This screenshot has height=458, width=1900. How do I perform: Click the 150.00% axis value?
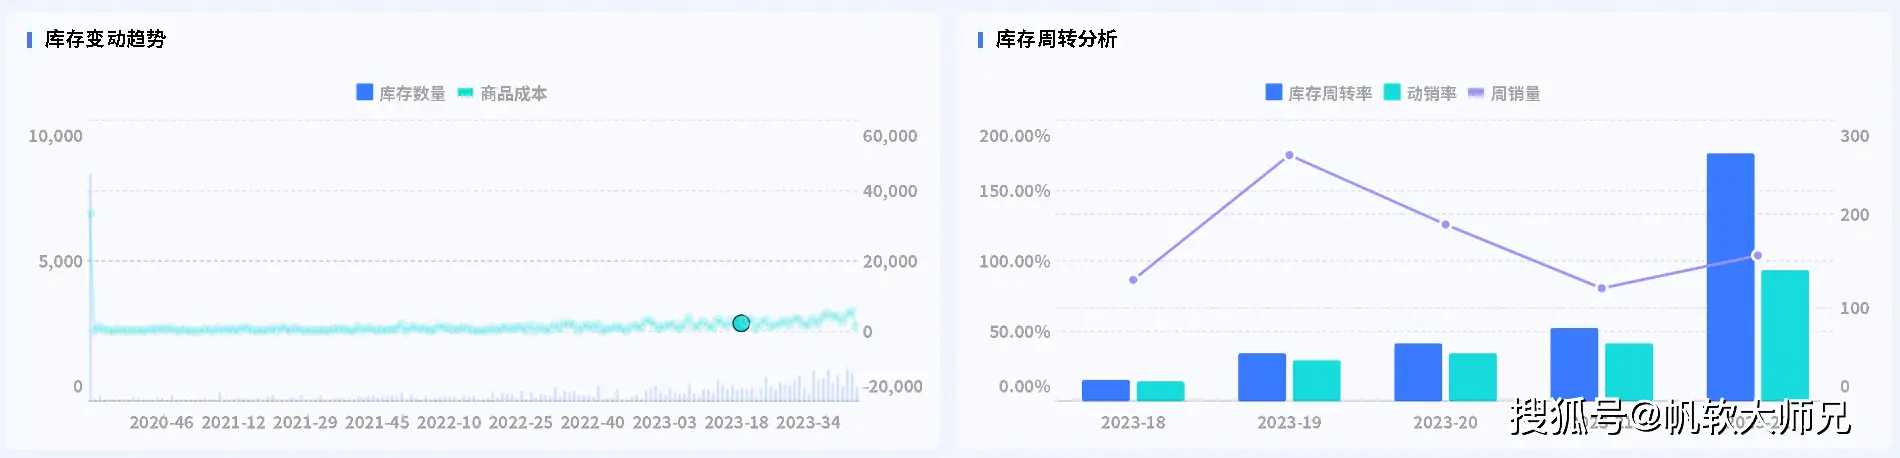pyautogui.click(x=1014, y=191)
